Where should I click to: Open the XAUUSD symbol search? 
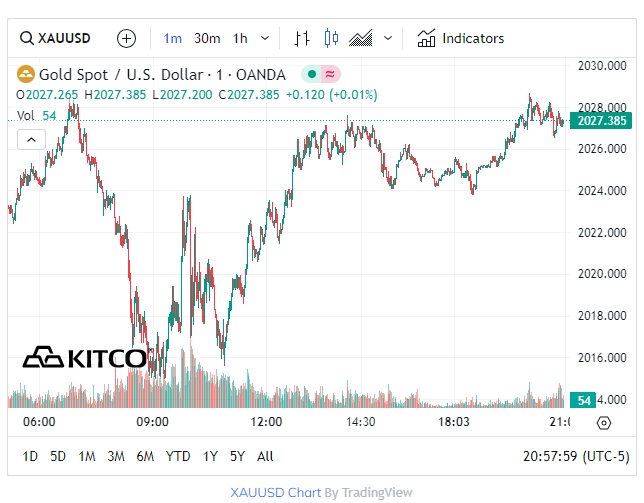pyautogui.click(x=55, y=38)
